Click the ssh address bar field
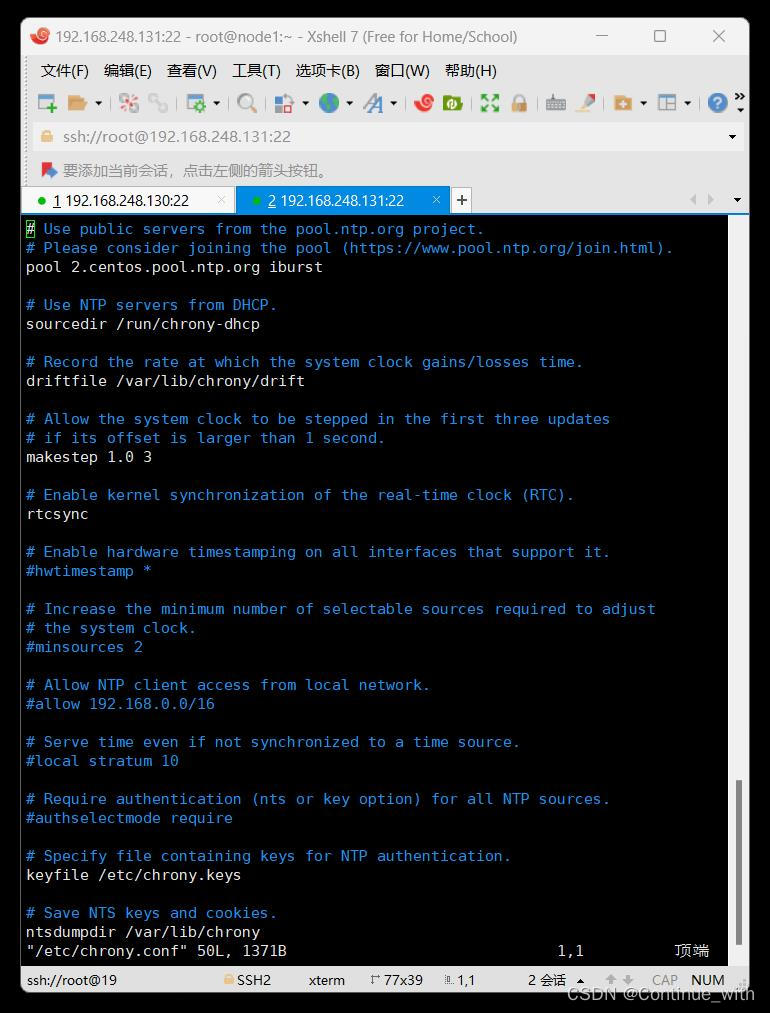The image size is (770, 1013). pos(388,137)
